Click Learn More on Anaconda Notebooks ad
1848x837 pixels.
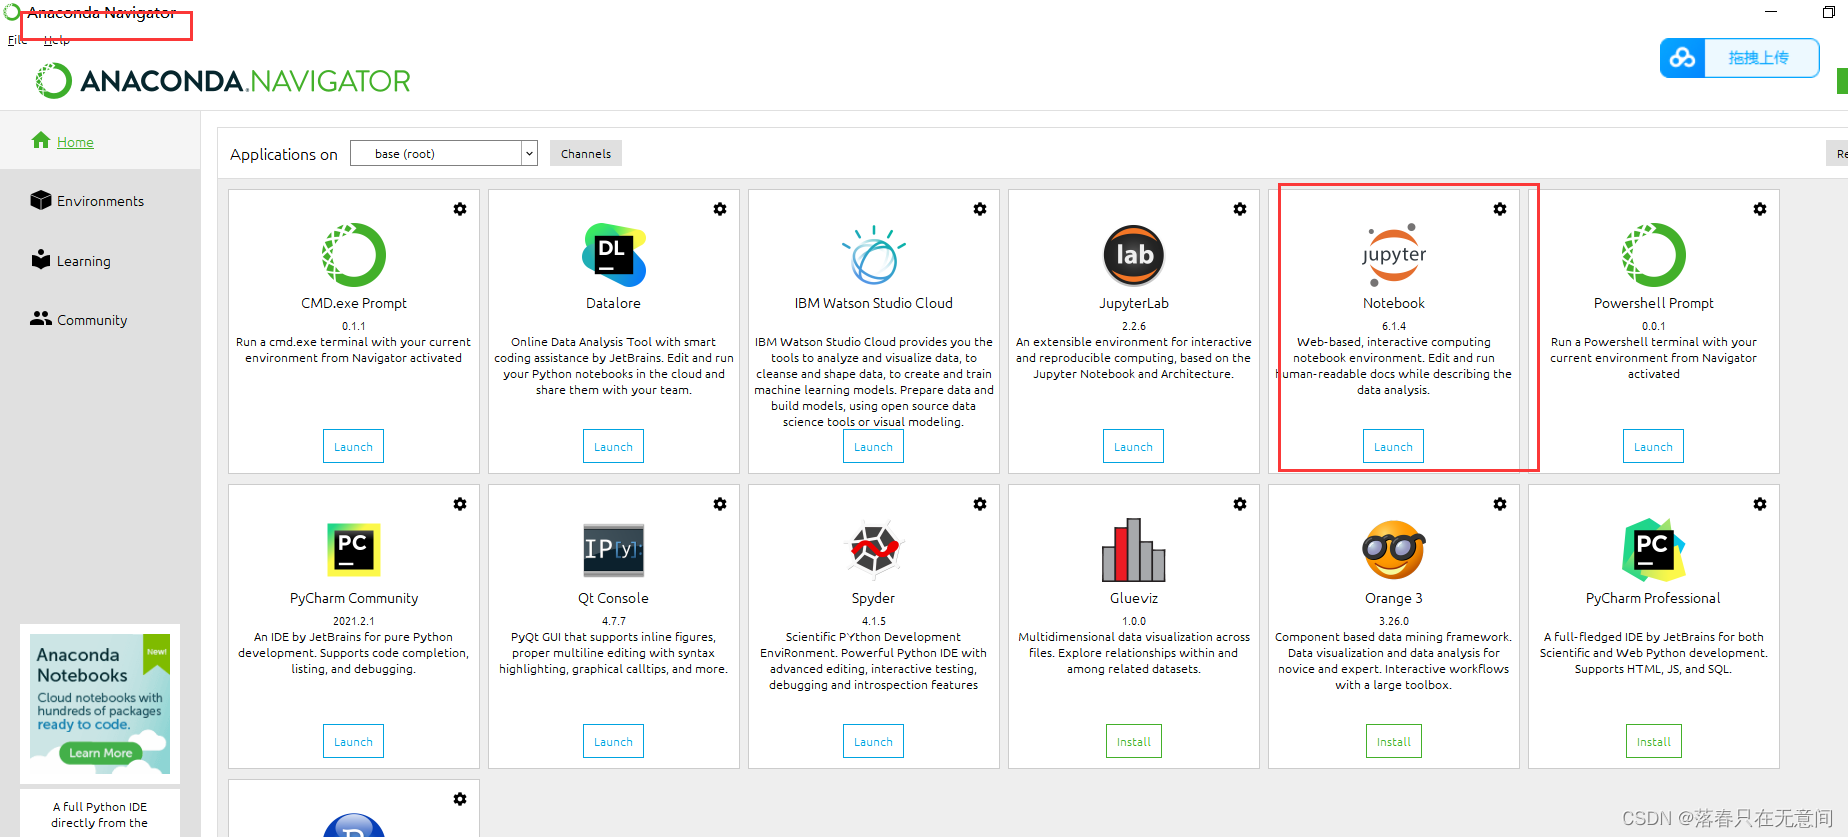click(100, 753)
